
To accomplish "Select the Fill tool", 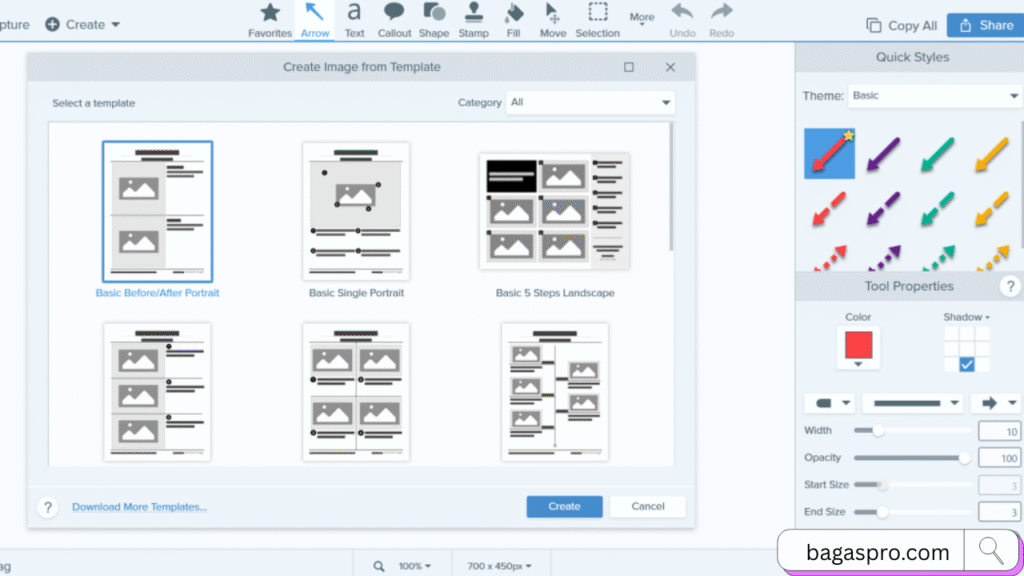I will point(513,18).
